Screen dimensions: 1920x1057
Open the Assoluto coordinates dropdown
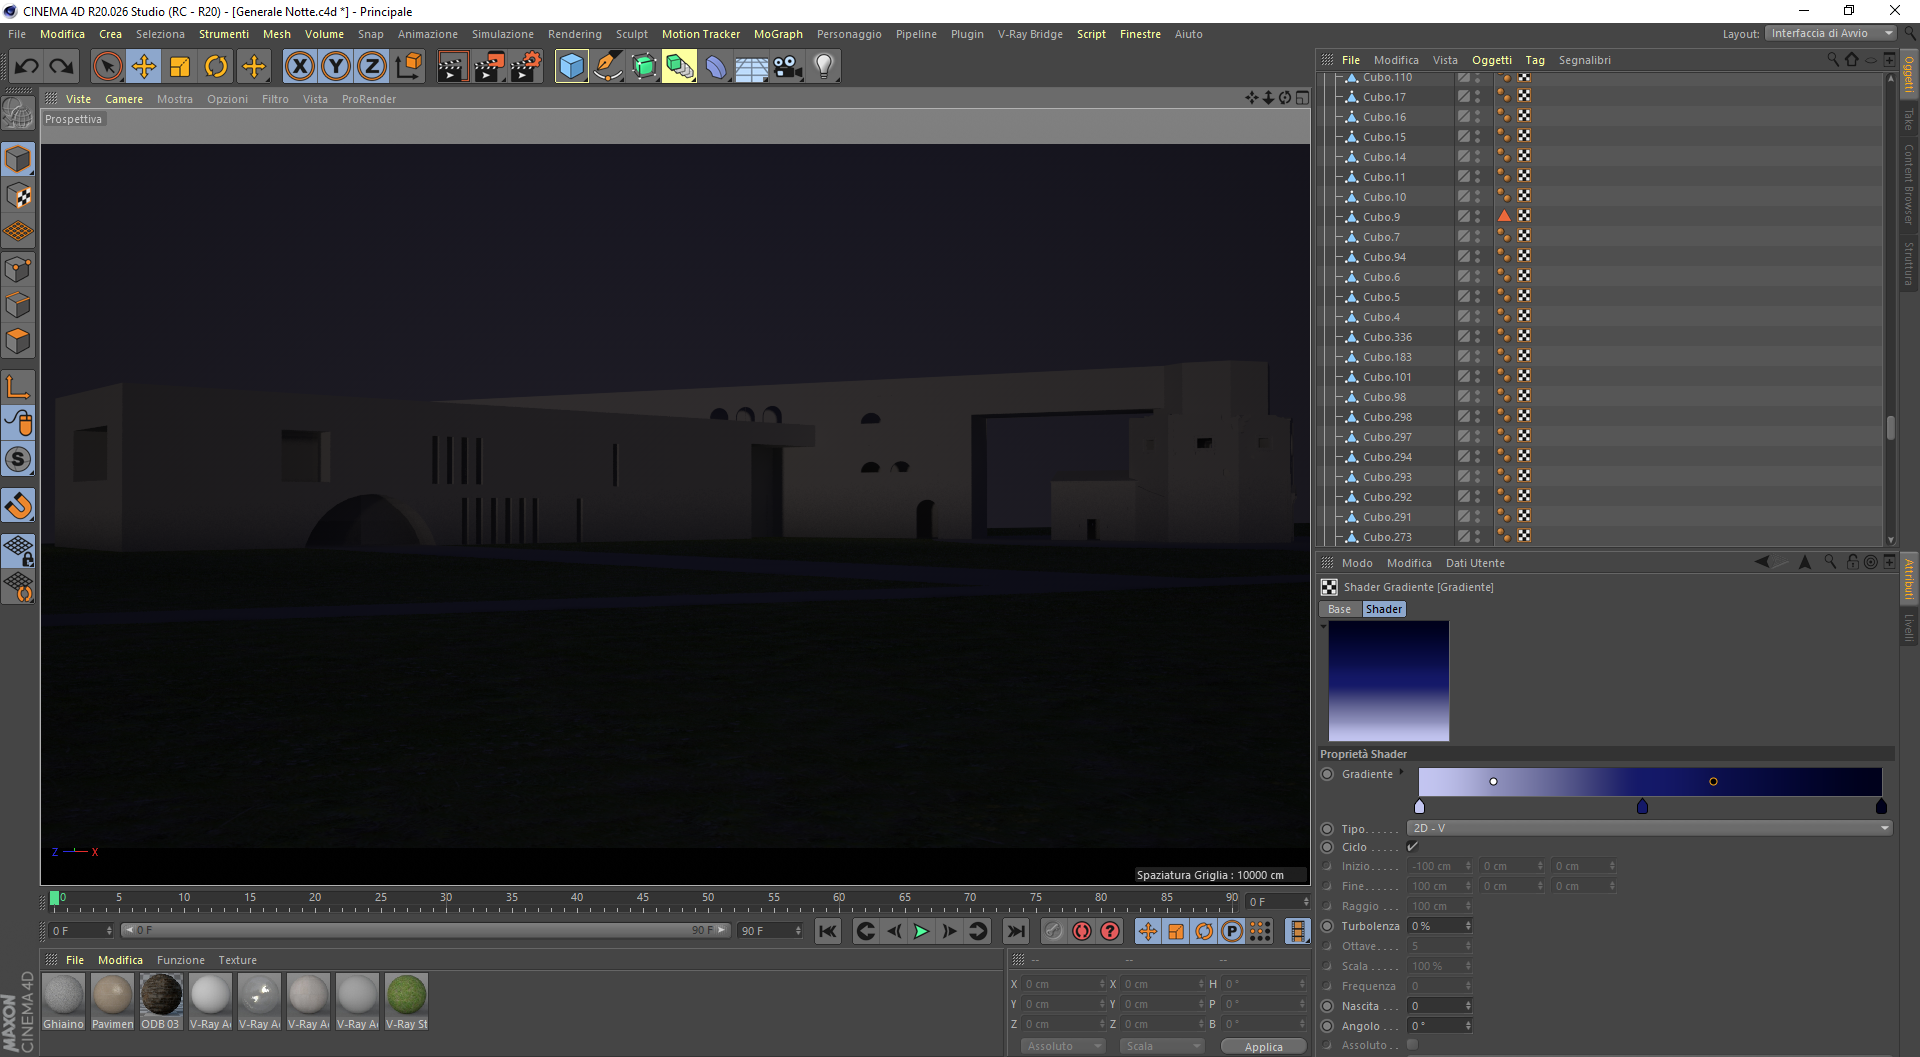click(x=1063, y=1046)
